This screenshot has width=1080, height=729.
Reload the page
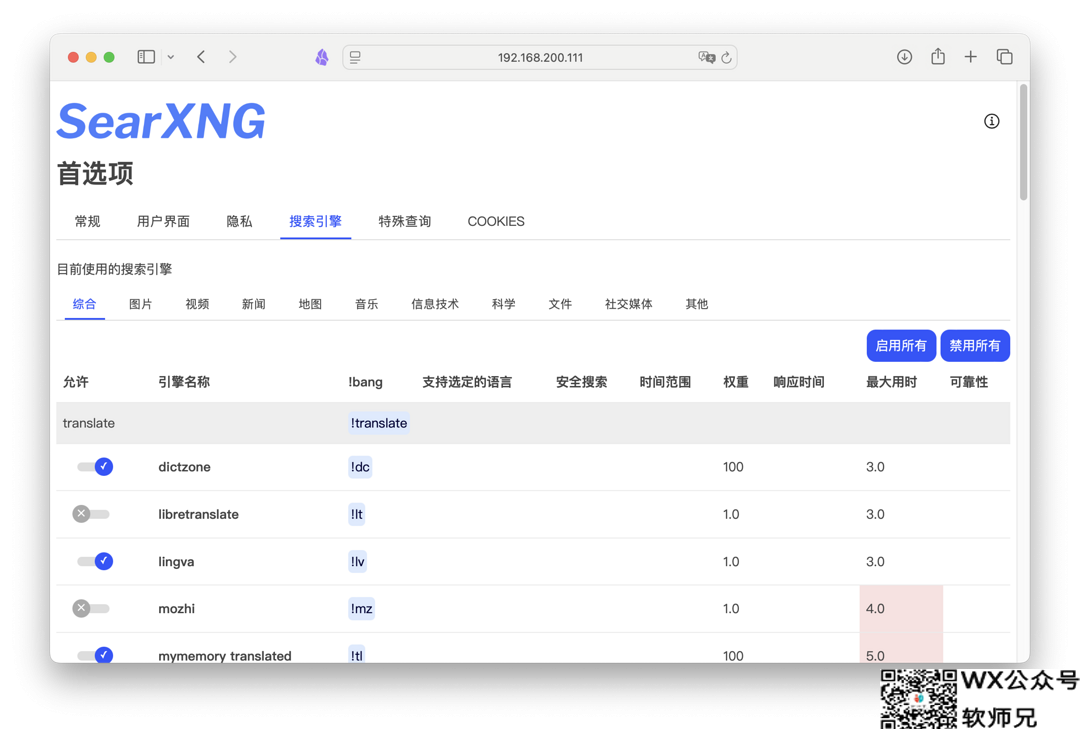pos(726,58)
